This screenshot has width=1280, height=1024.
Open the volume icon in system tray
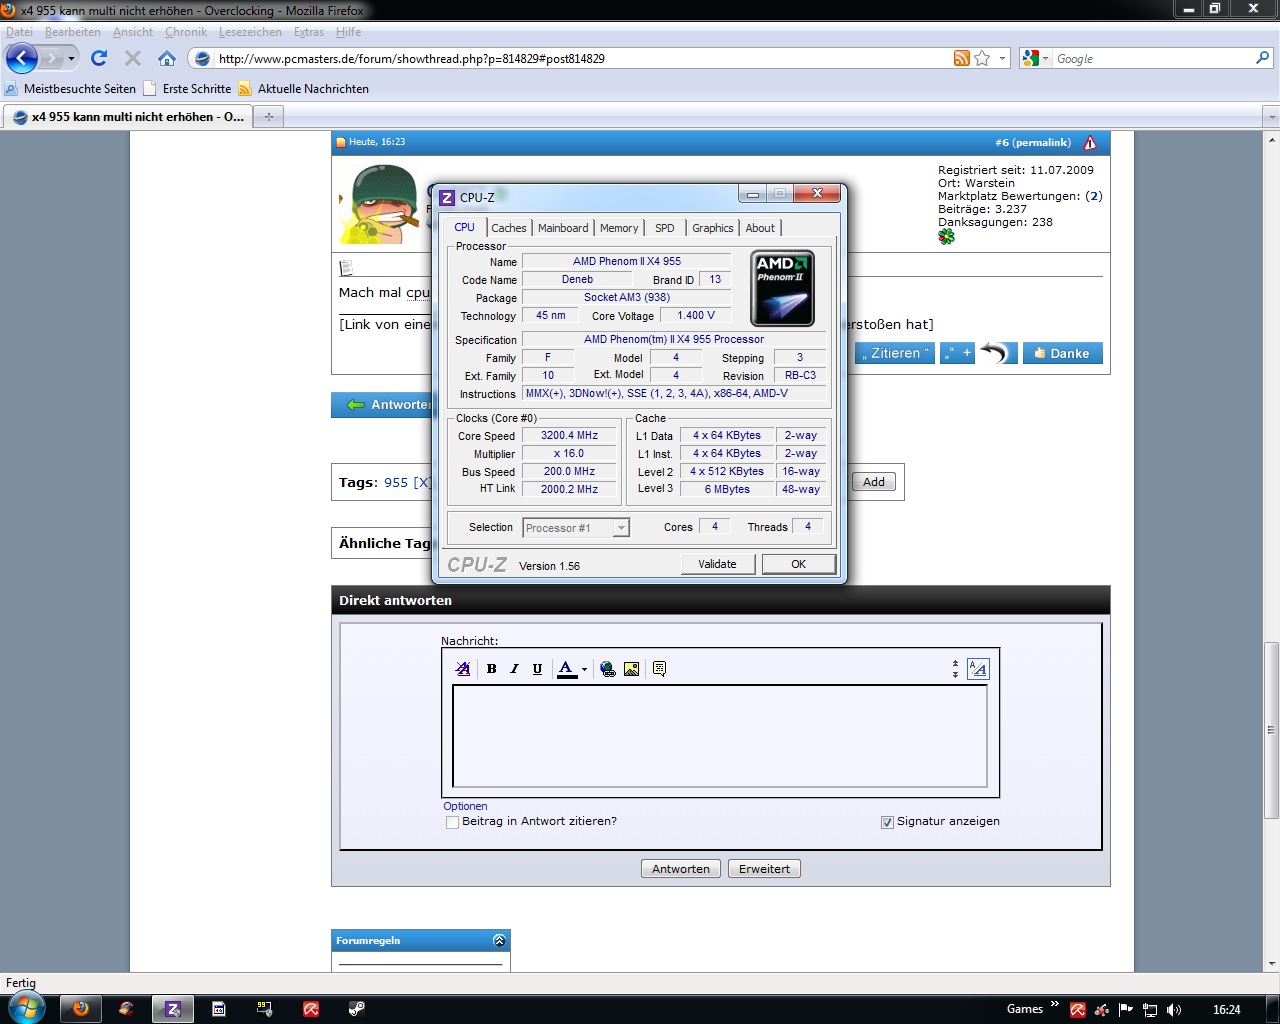point(1174,1010)
